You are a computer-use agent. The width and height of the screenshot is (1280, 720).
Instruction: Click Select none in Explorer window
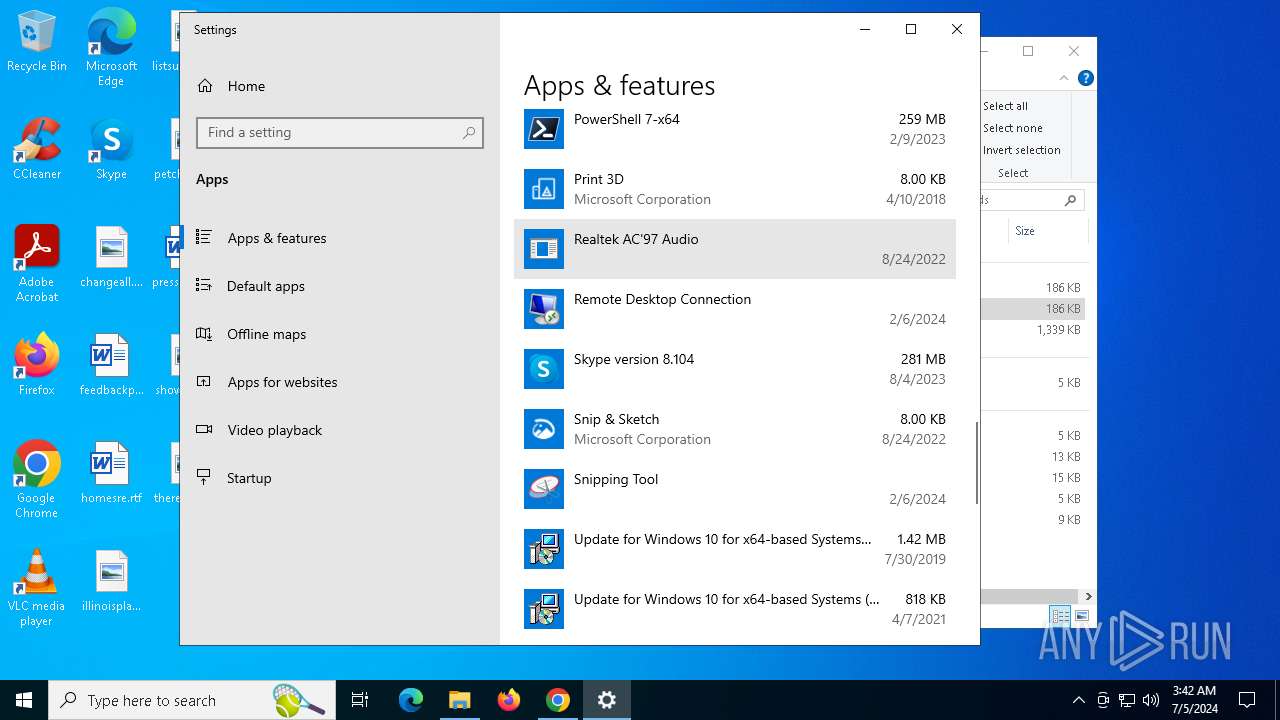pos(1012,128)
